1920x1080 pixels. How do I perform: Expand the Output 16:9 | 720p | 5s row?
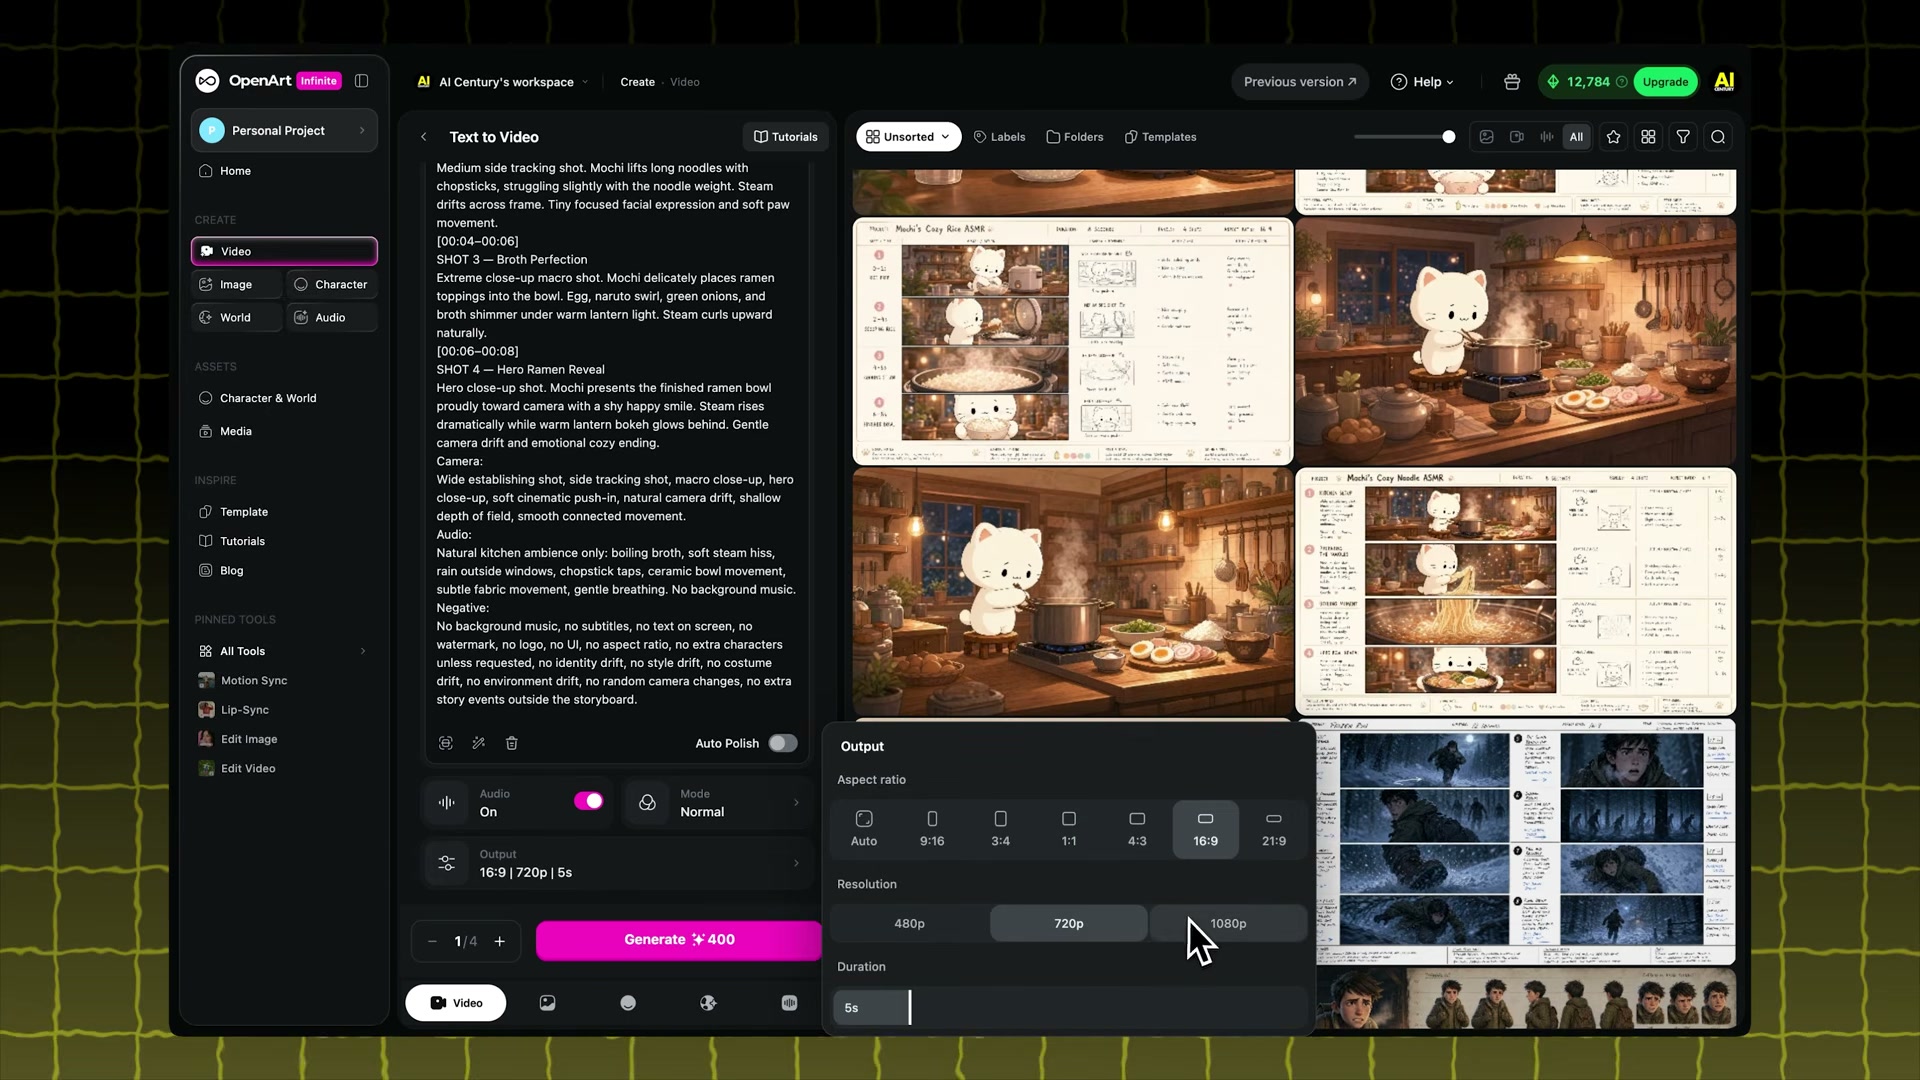click(x=617, y=863)
